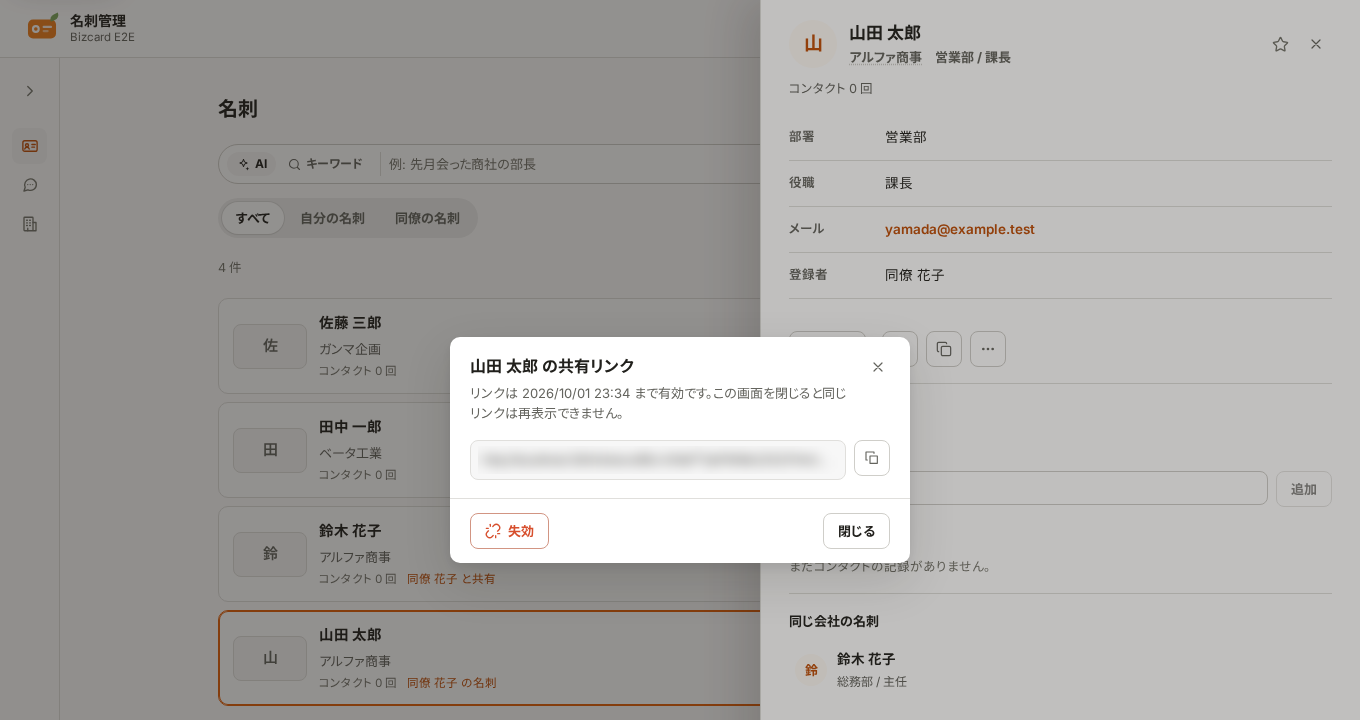Screen dimensions: 1360x720
Task: Select the すべて tab
Action: pyautogui.click(x=253, y=218)
